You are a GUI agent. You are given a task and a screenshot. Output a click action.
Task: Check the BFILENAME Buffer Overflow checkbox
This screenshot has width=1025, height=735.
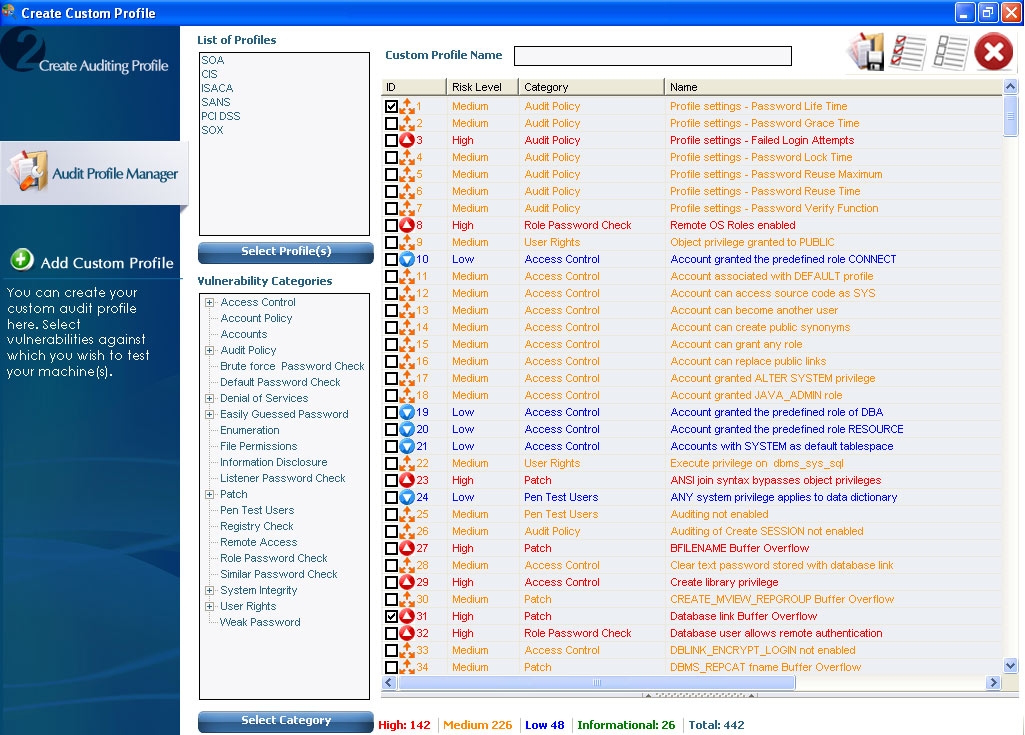click(x=391, y=548)
